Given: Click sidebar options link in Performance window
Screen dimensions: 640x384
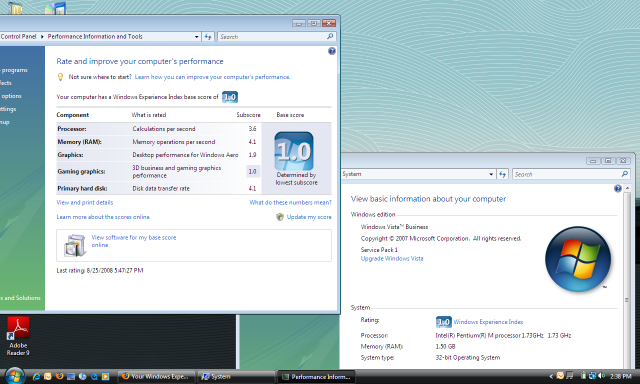Looking at the screenshot, I should (x=11, y=96).
